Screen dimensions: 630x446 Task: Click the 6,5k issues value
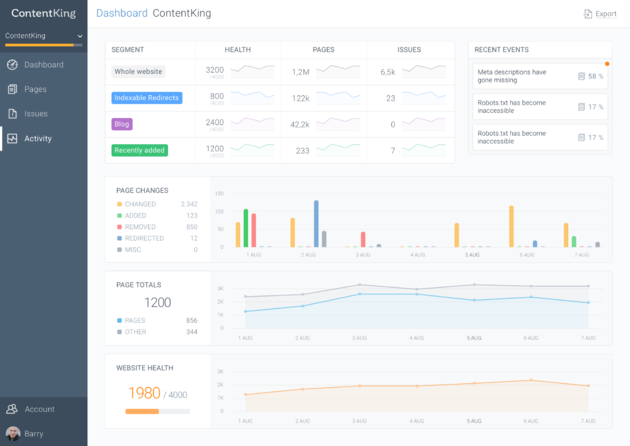pyautogui.click(x=388, y=72)
